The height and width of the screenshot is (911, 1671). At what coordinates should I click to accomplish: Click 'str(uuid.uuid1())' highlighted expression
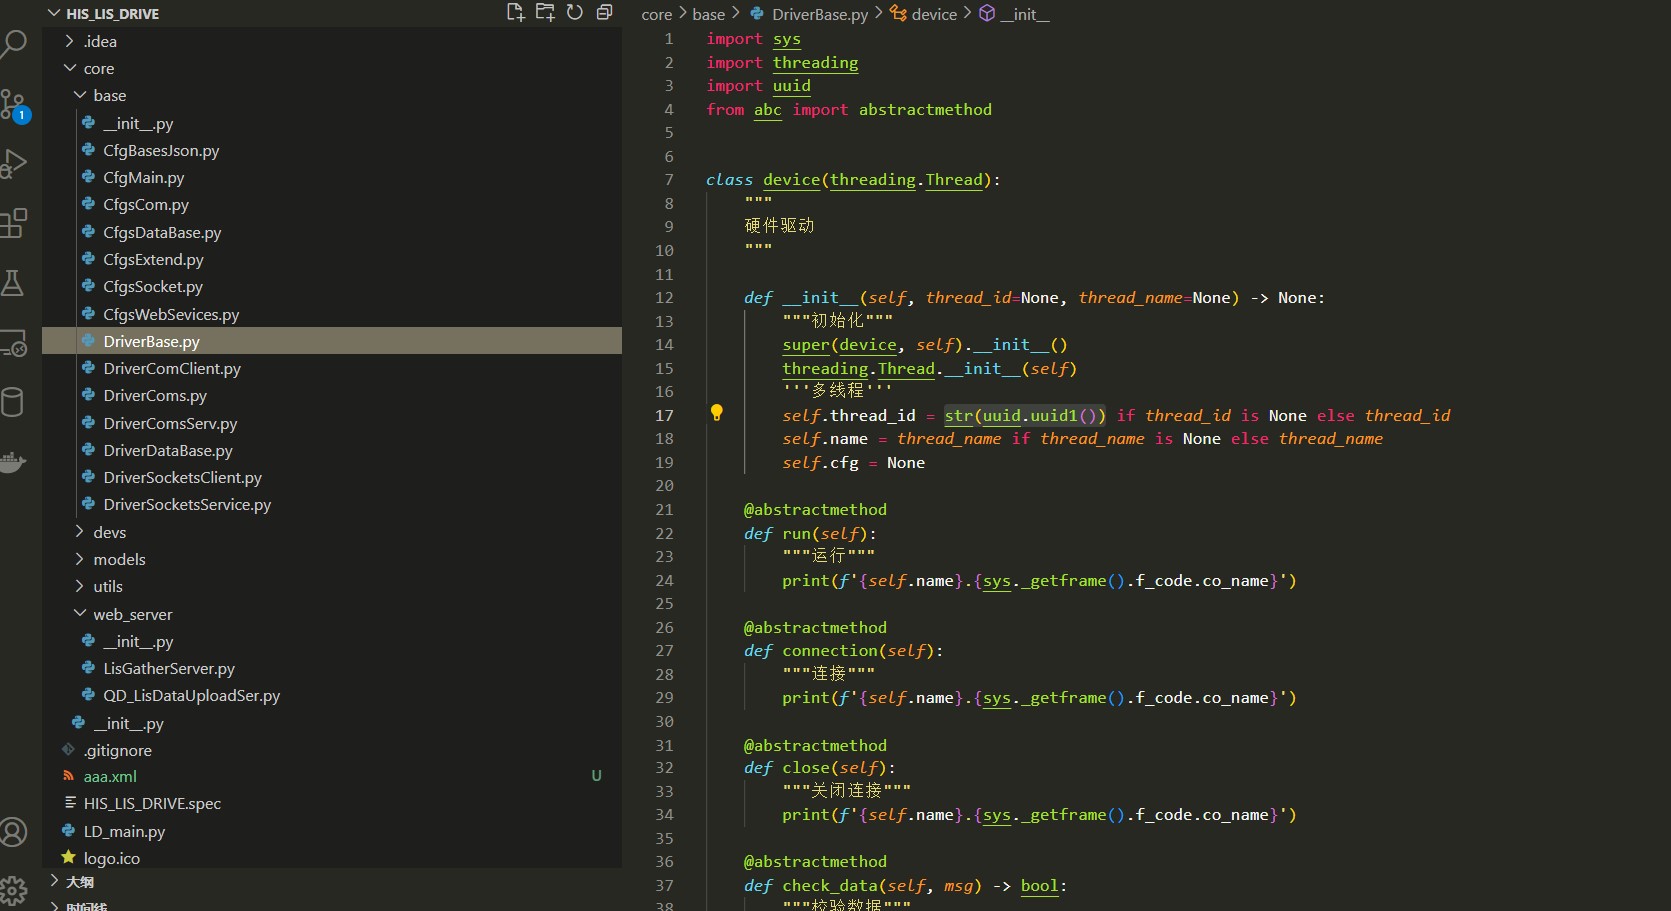tap(1025, 415)
